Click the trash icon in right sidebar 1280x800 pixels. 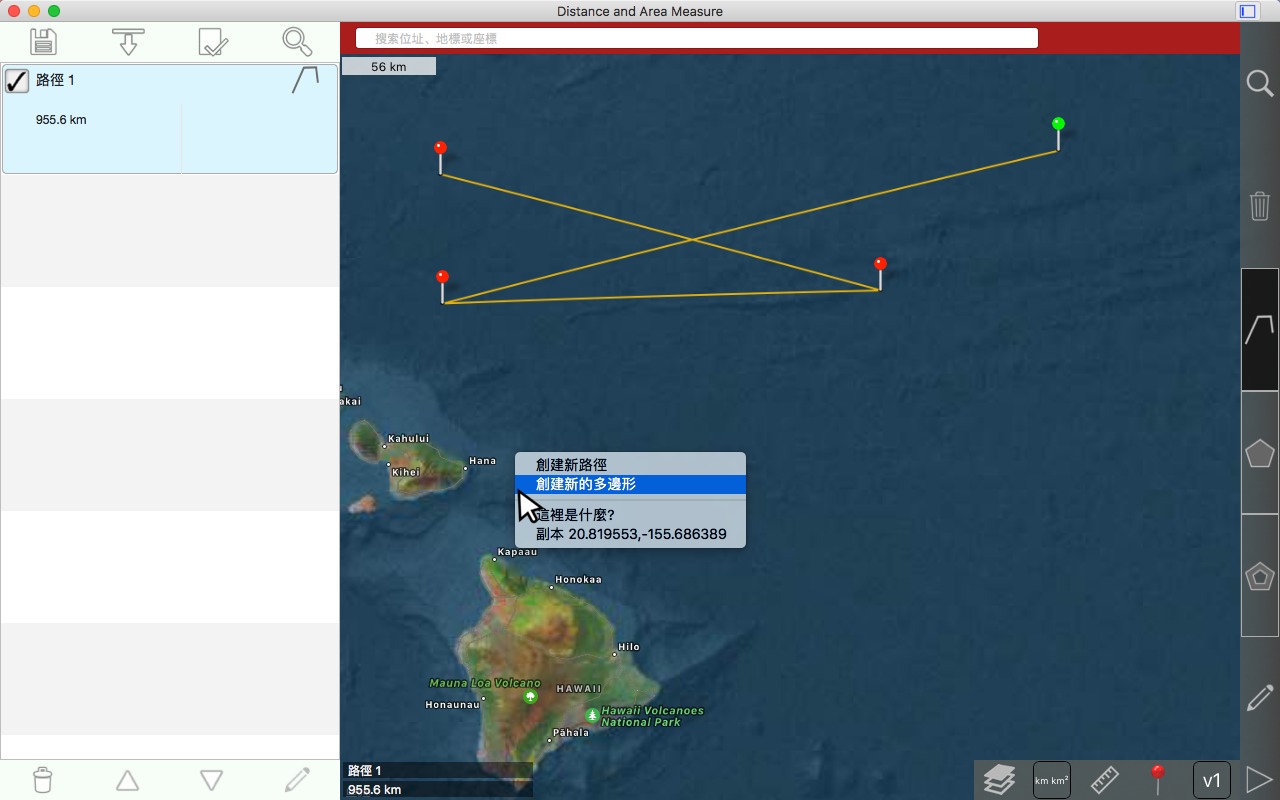point(1259,207)
